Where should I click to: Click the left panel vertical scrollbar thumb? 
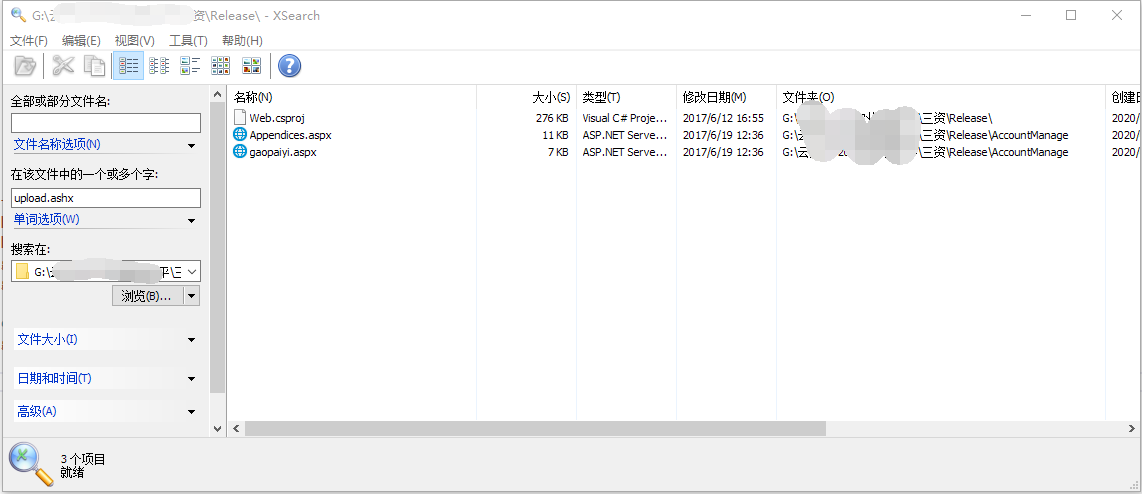coord(217,248)
